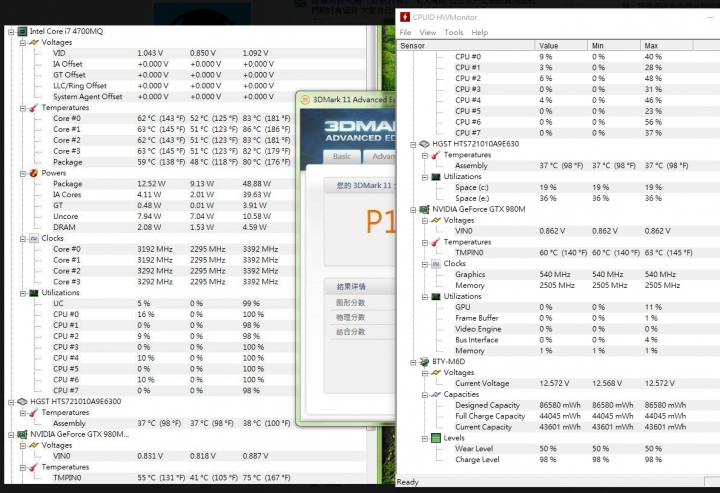Click the Sensor column header
This screenshot has width=720, height=493.
click(x=466, y=45)
